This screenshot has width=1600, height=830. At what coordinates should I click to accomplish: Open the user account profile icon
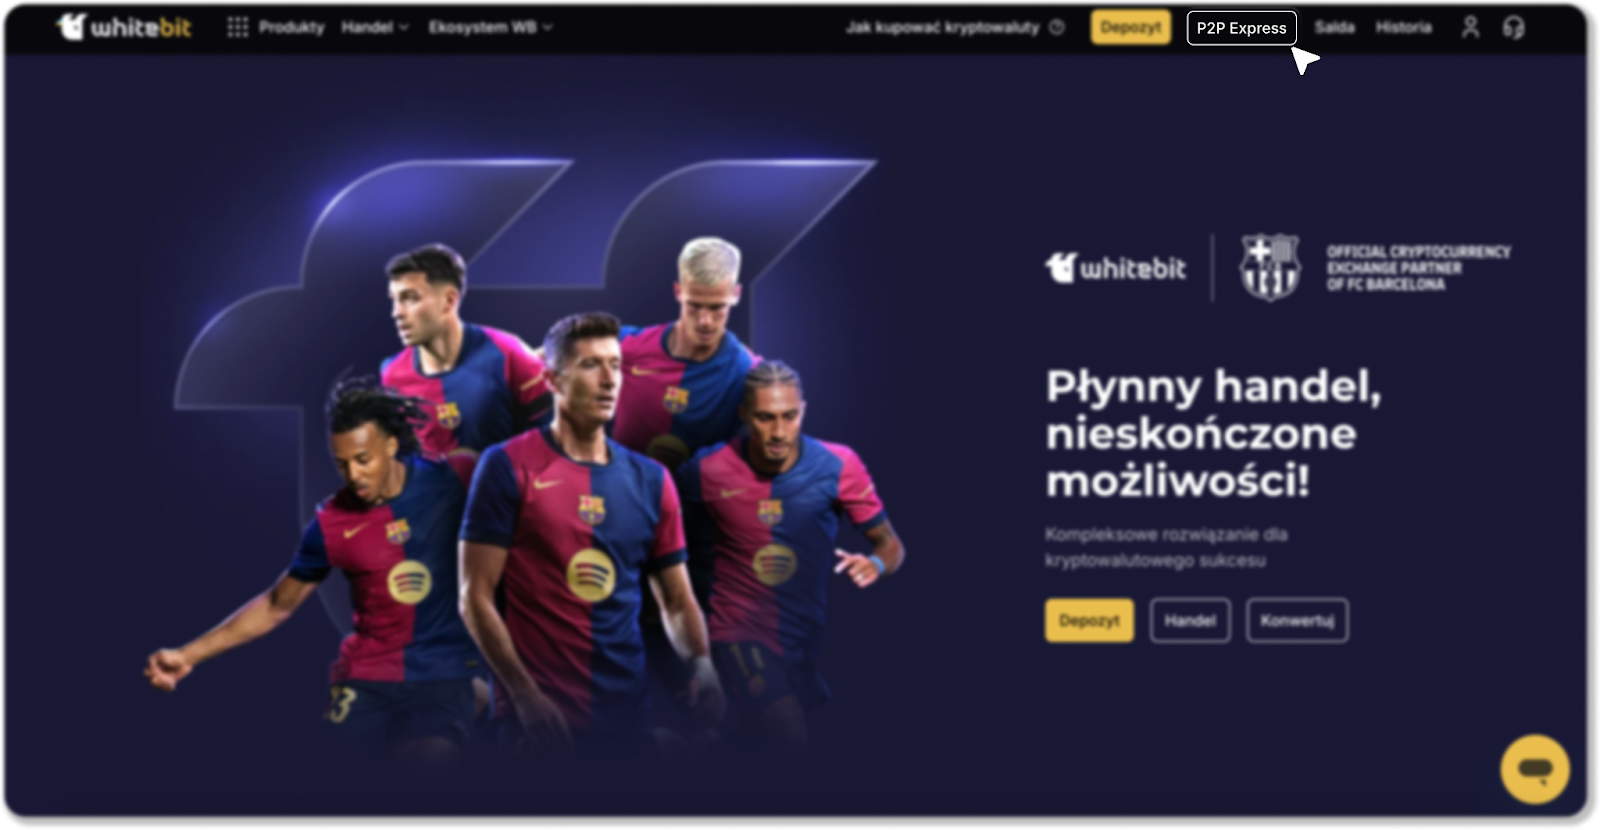click(1470, 27)
